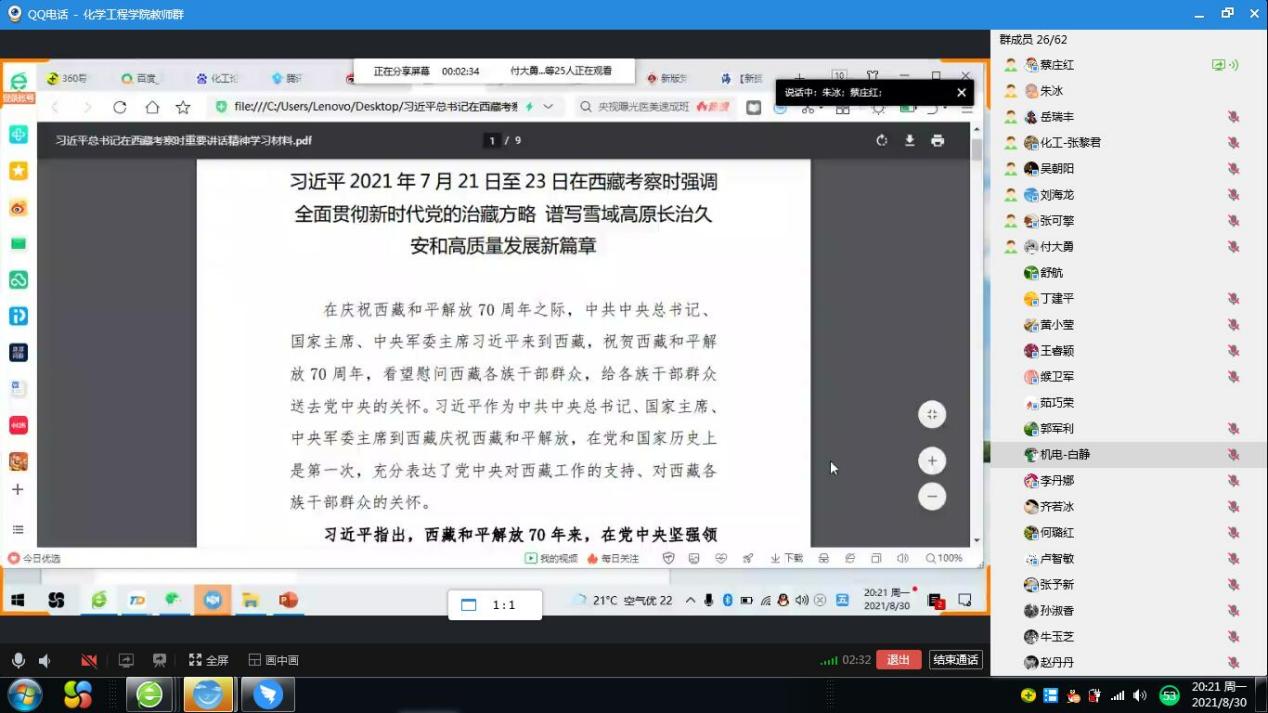1268x713 pixels.
Task: Enable picture-in-picture (画中画) mode
Action: click(x=274, y=660)
